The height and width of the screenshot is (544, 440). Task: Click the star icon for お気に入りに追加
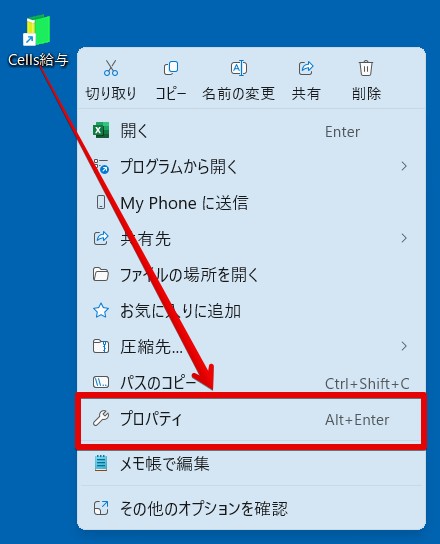(101, 310)
